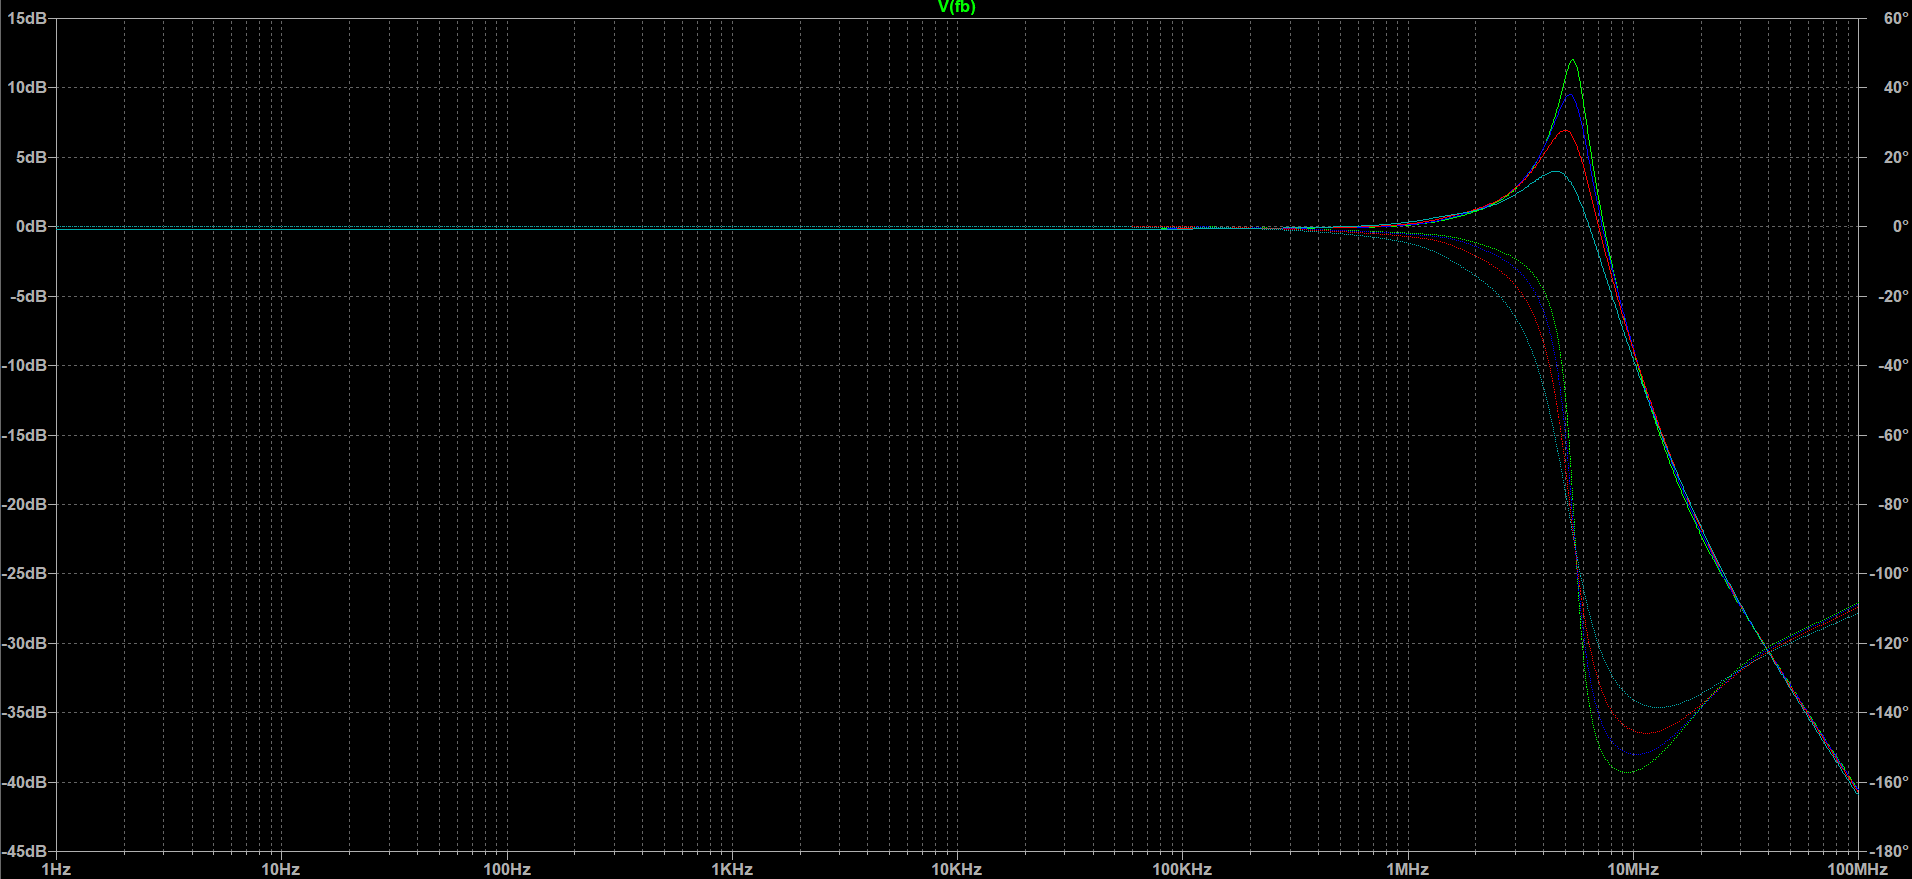
Task: Click the 10MHz frequency axis label
Action: [x=1633, y=870]
